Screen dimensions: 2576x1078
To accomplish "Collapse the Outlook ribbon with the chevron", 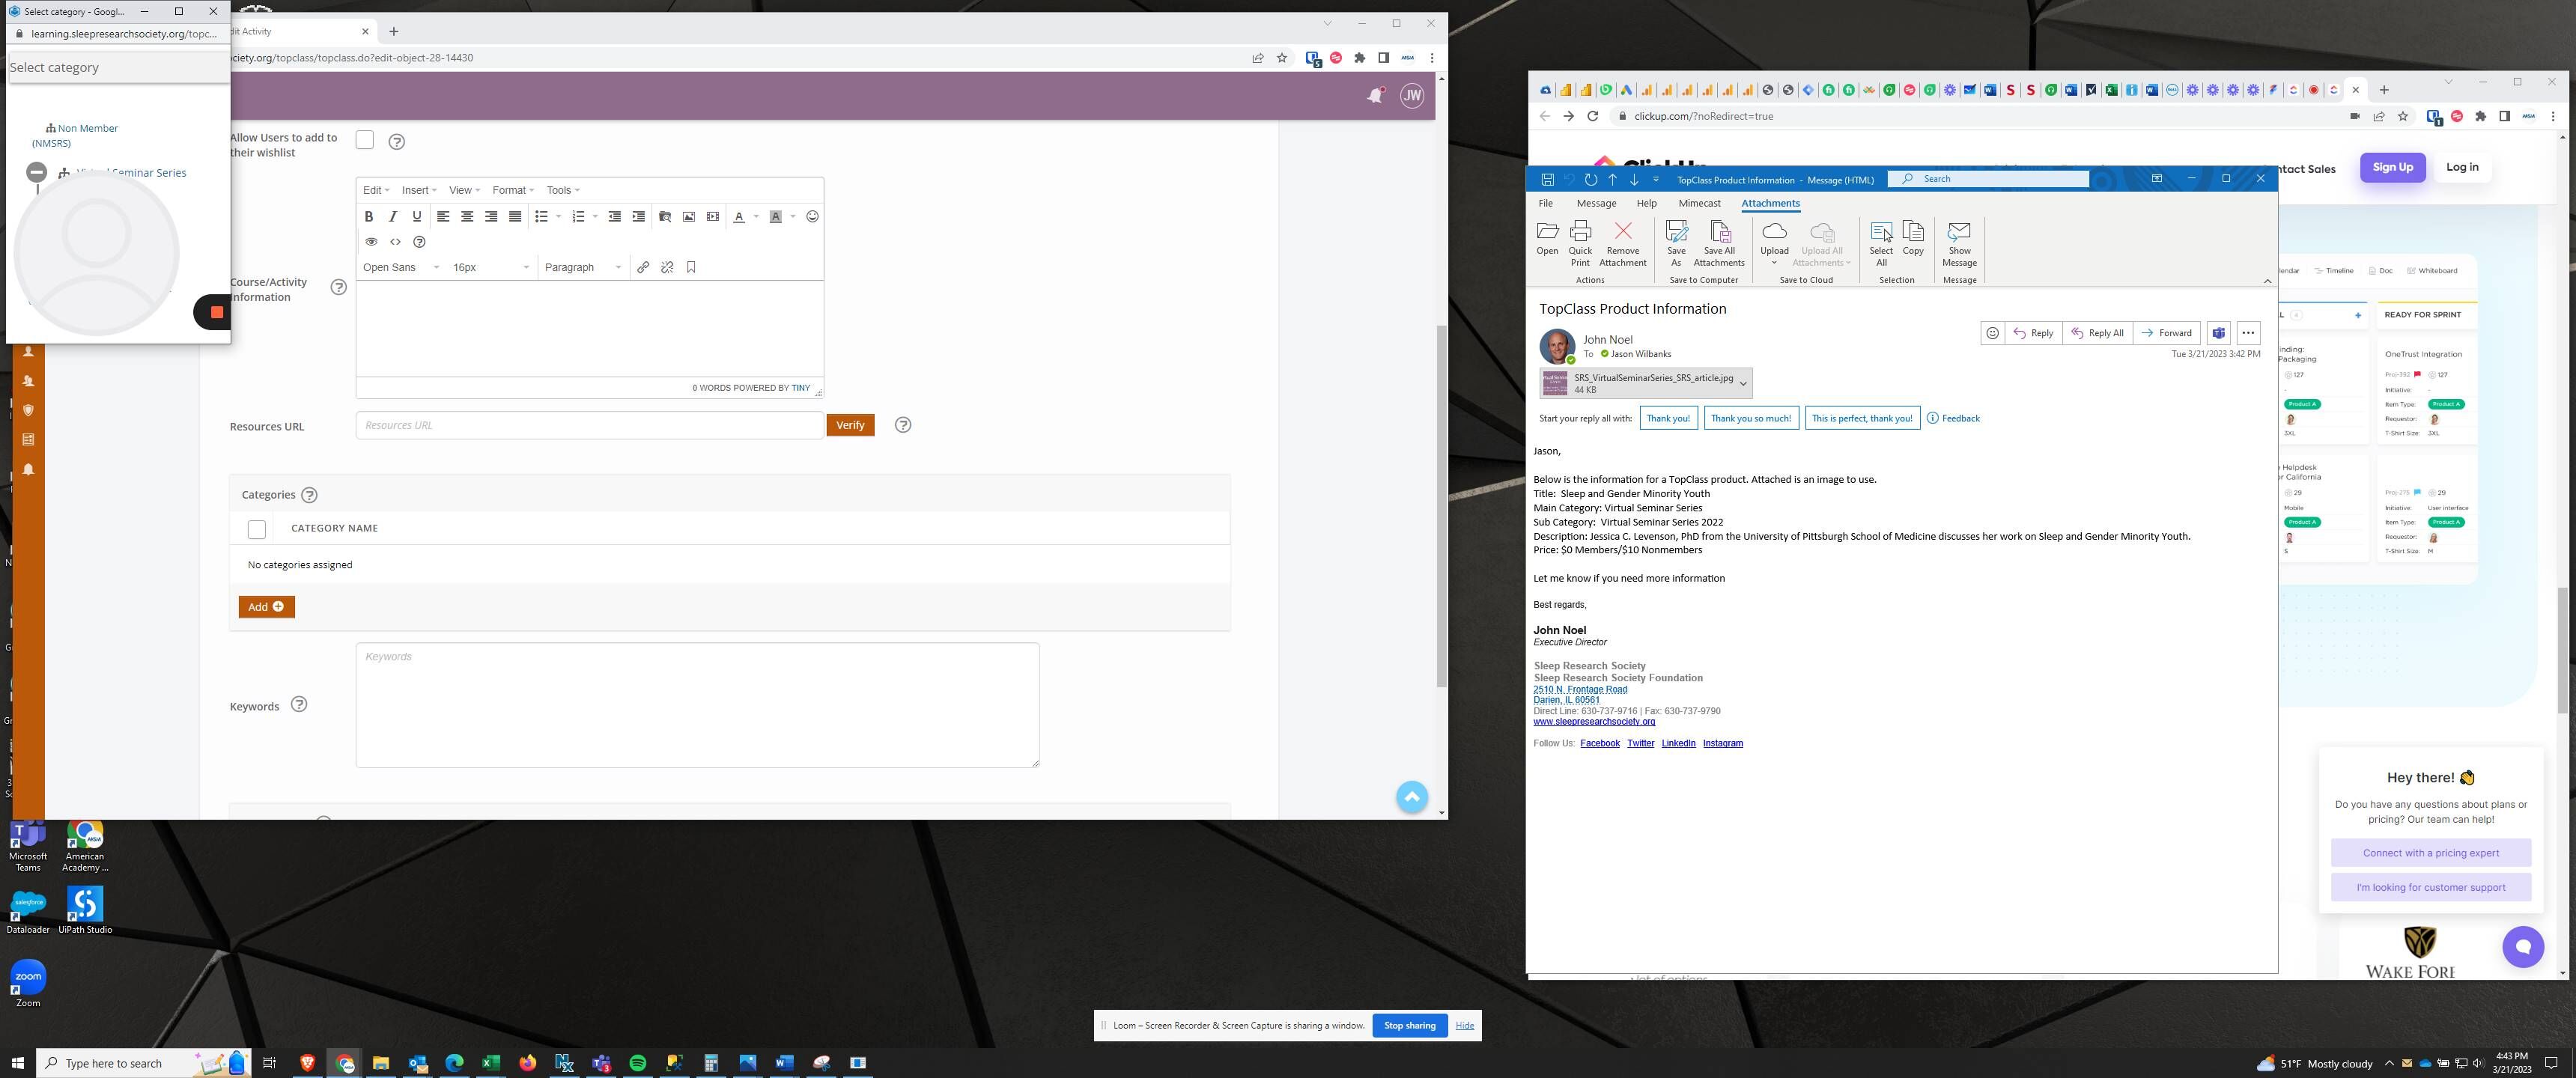I will point(2267,281).
